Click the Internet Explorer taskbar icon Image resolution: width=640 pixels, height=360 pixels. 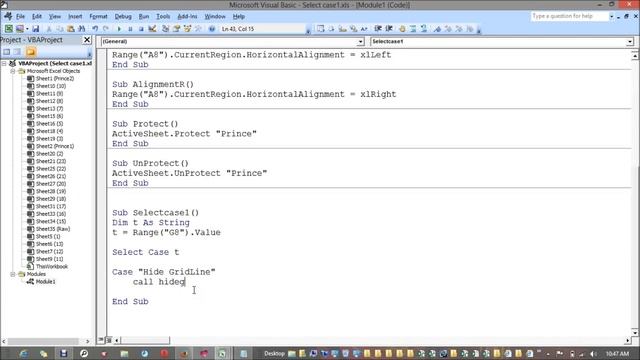tap(23, 353)
